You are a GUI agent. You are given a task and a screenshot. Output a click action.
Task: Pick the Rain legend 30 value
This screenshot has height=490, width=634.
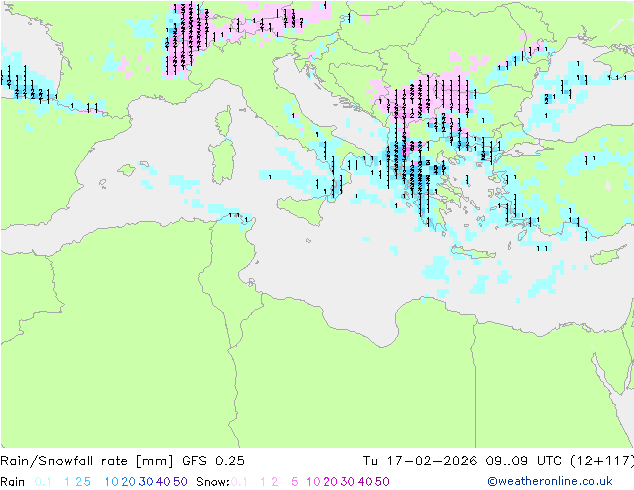coord(146,482)
